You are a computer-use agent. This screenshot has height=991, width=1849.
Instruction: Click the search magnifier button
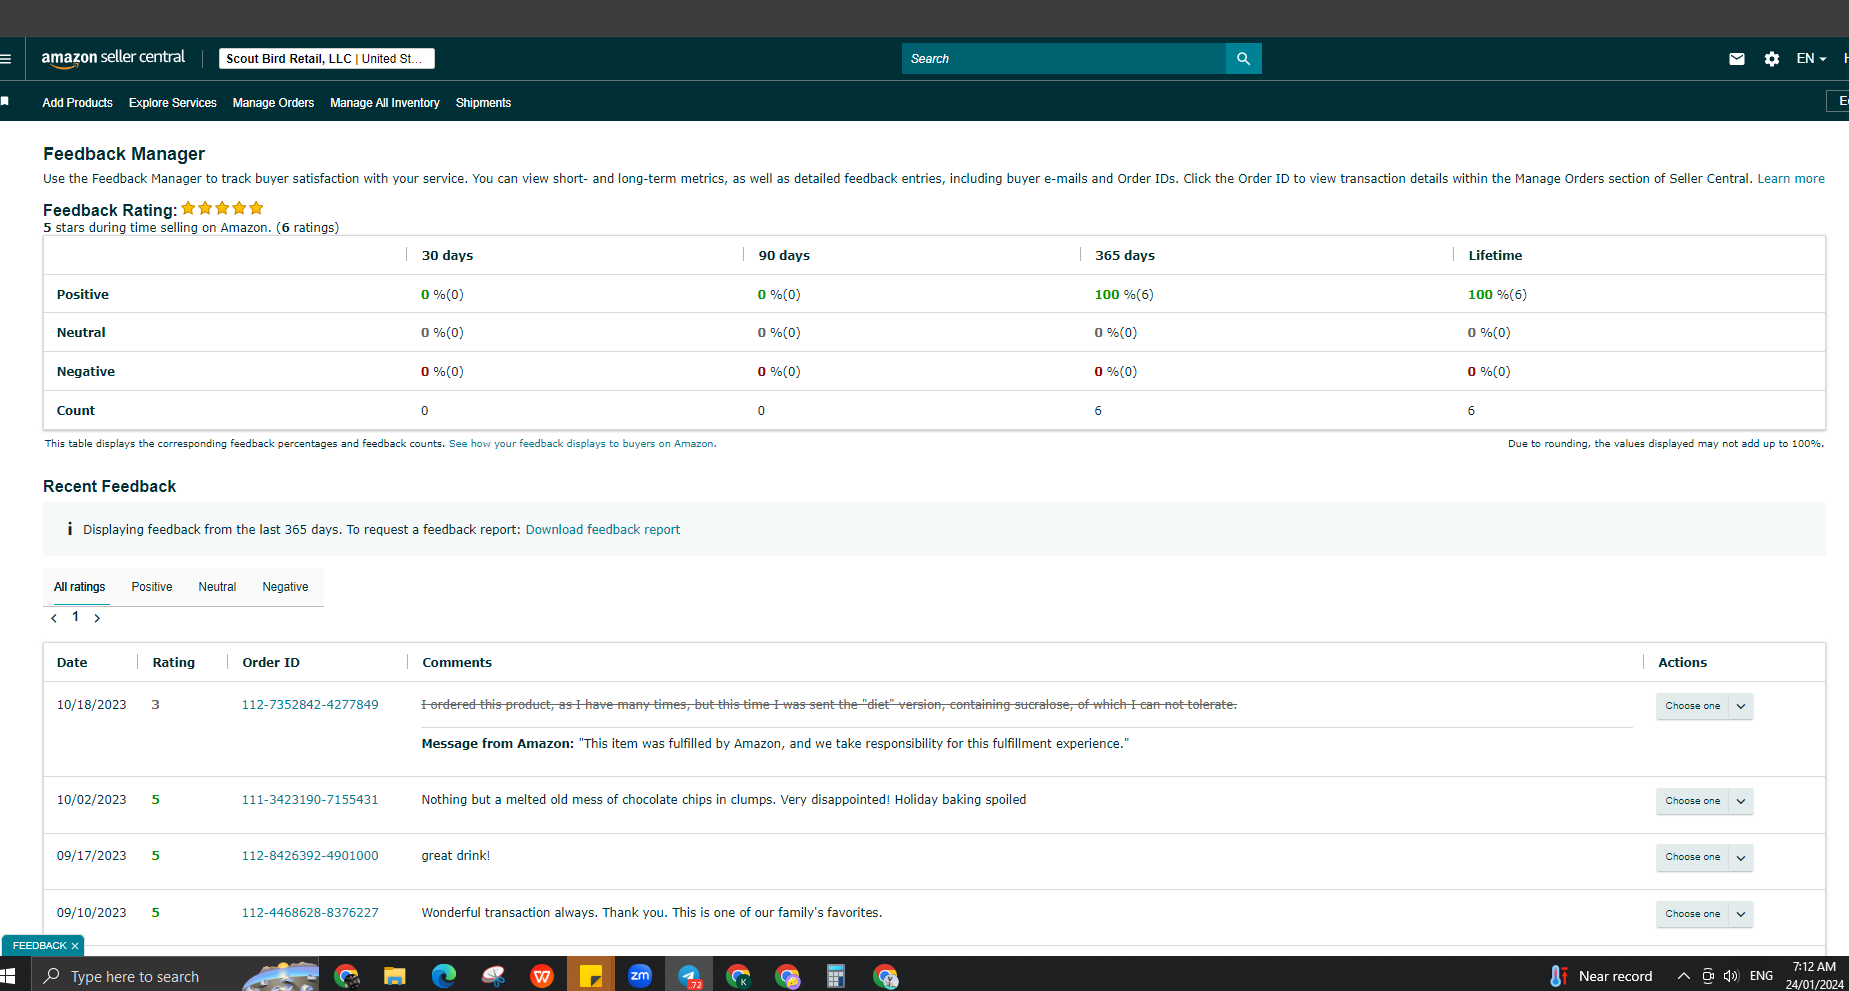[x=1243, y=59]
